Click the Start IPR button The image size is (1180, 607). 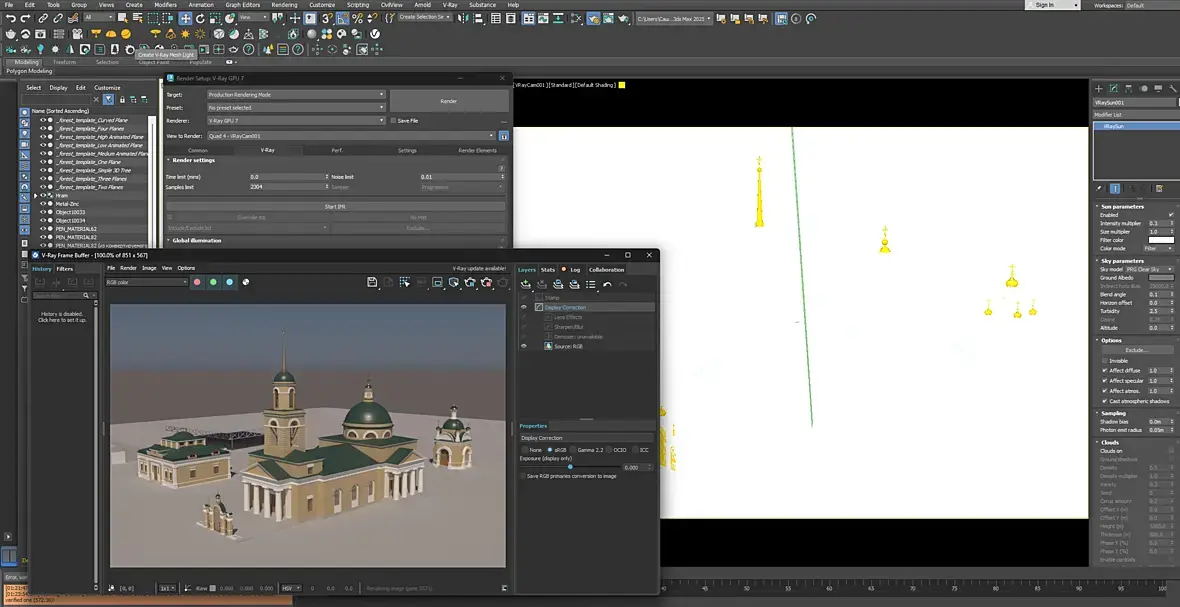pos(335,206)
